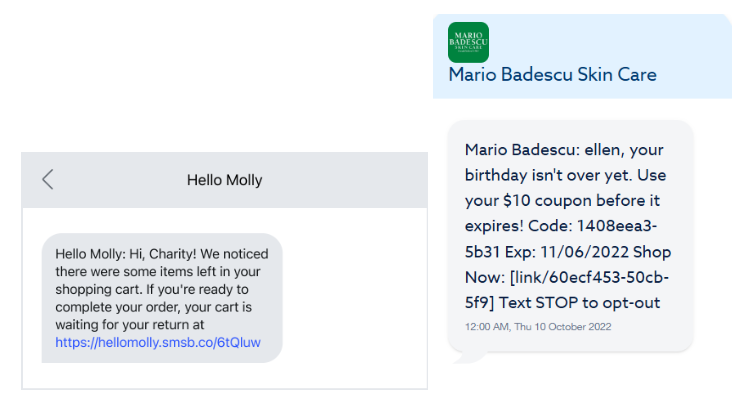Click the light blue Mario Badescu banner
Screen dimensions: 748x397
[x=582, y=56]
